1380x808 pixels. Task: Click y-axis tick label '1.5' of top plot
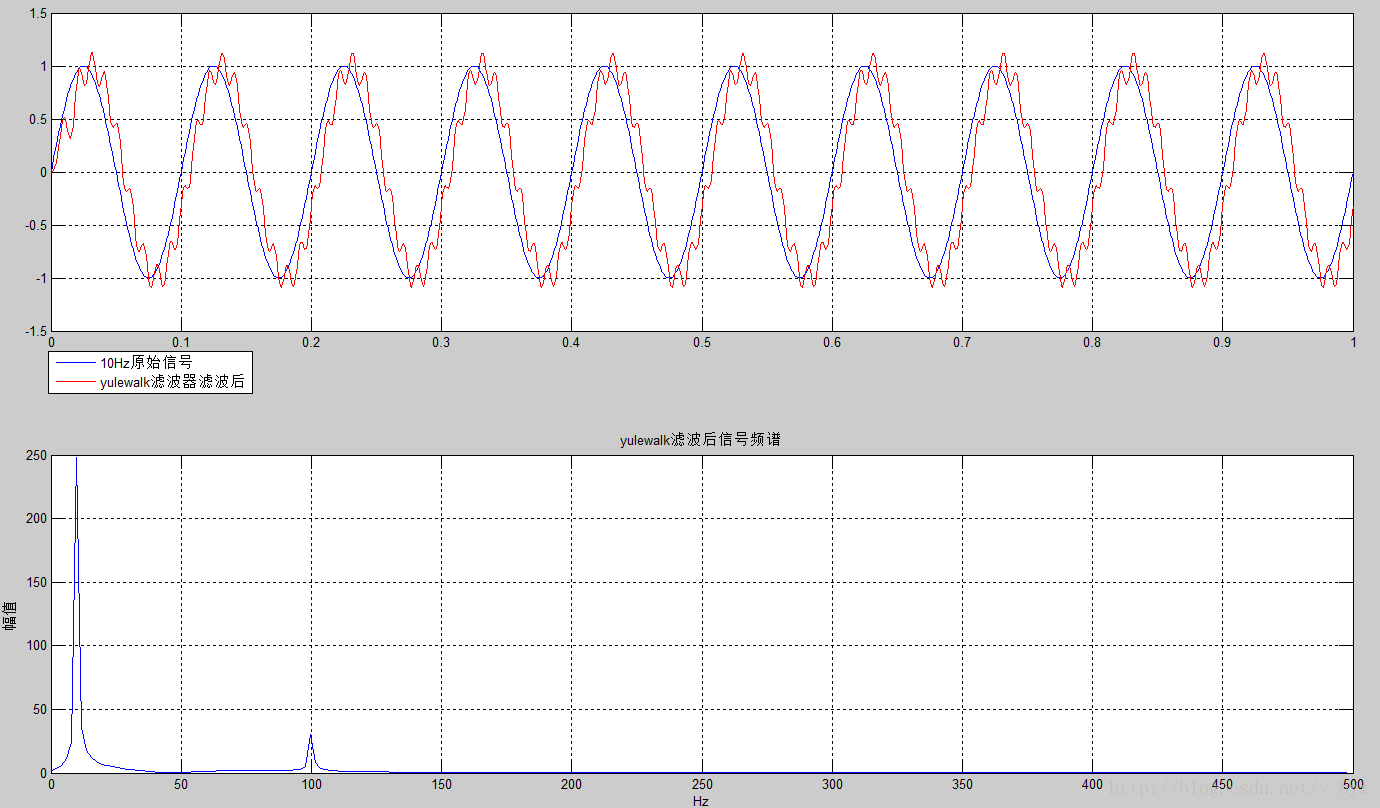[37, 14]
